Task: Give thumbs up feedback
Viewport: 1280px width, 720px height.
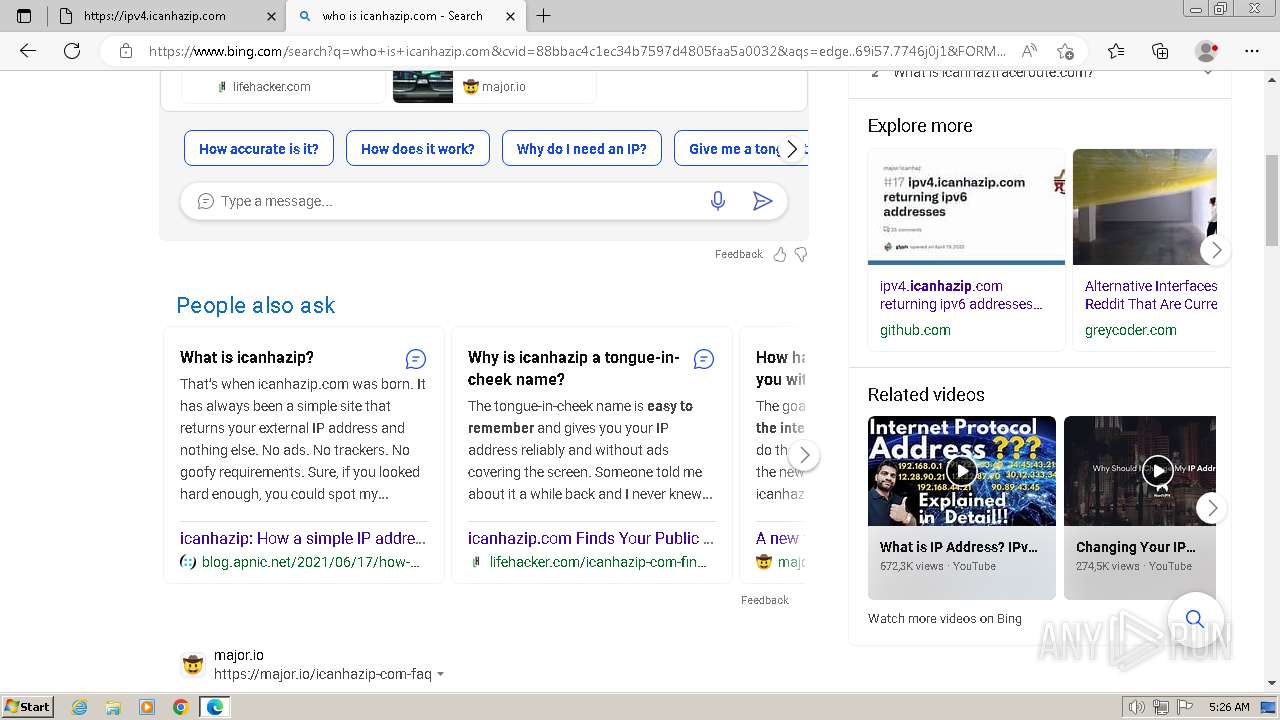Action: [x=780, y=254]
